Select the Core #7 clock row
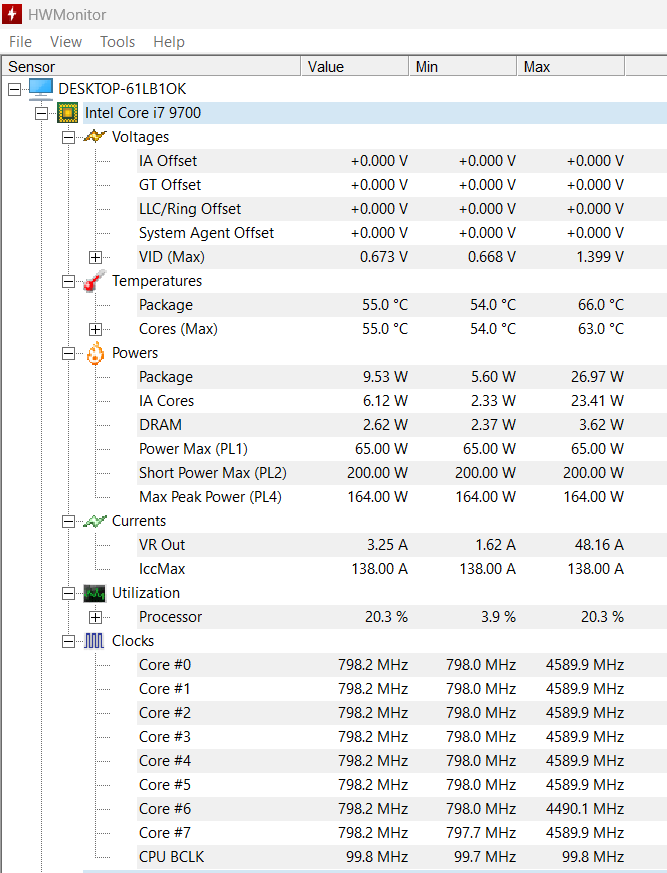The image size is (667, 873). click(403, 832)
